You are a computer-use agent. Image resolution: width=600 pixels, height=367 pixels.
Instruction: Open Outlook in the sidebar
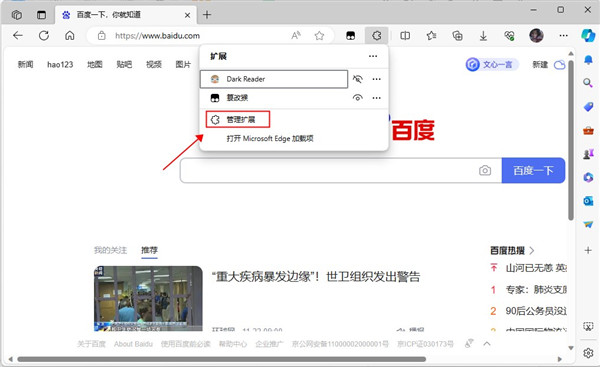tap(588, 201)
